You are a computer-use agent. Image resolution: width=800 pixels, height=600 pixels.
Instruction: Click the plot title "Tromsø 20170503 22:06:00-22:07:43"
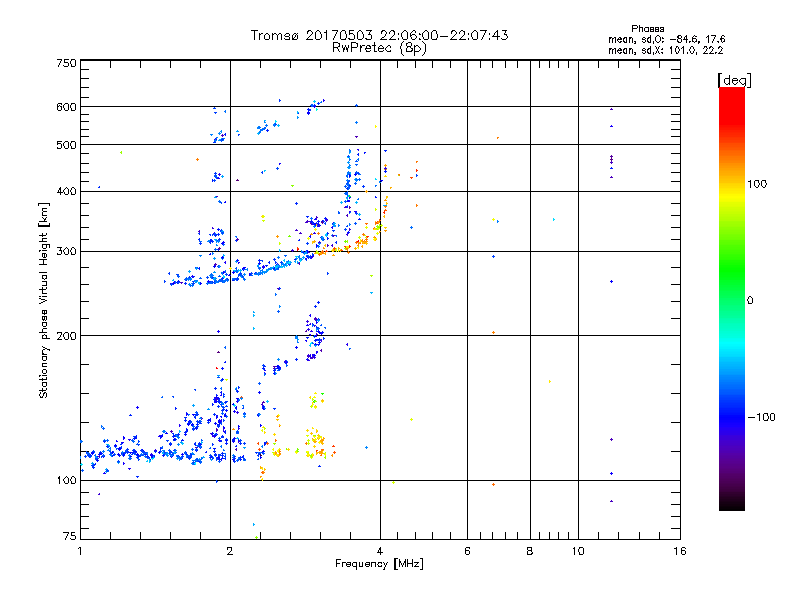(379, 35)
